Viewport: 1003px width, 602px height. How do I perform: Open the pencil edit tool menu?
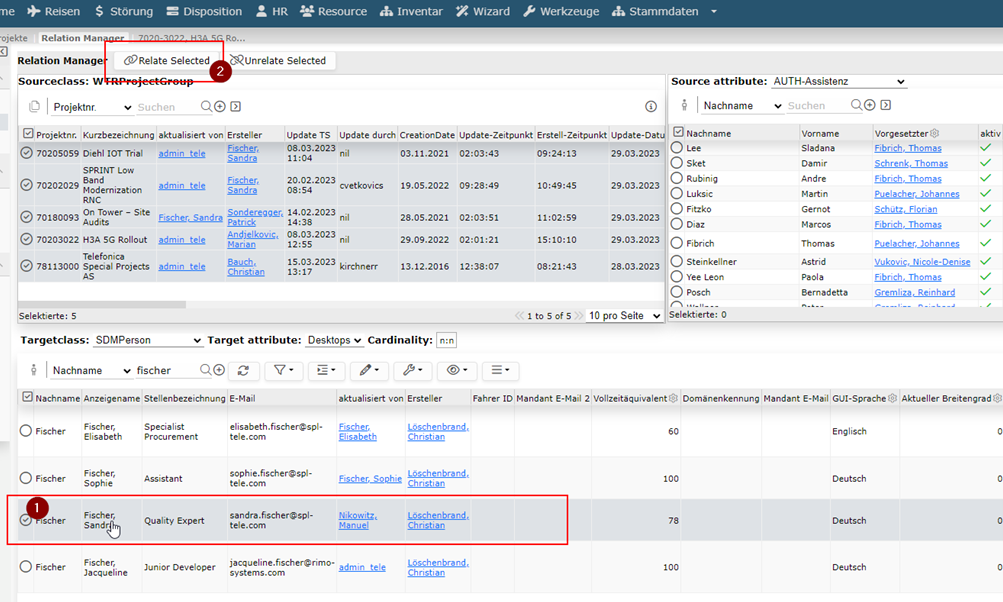coord(369,370)
